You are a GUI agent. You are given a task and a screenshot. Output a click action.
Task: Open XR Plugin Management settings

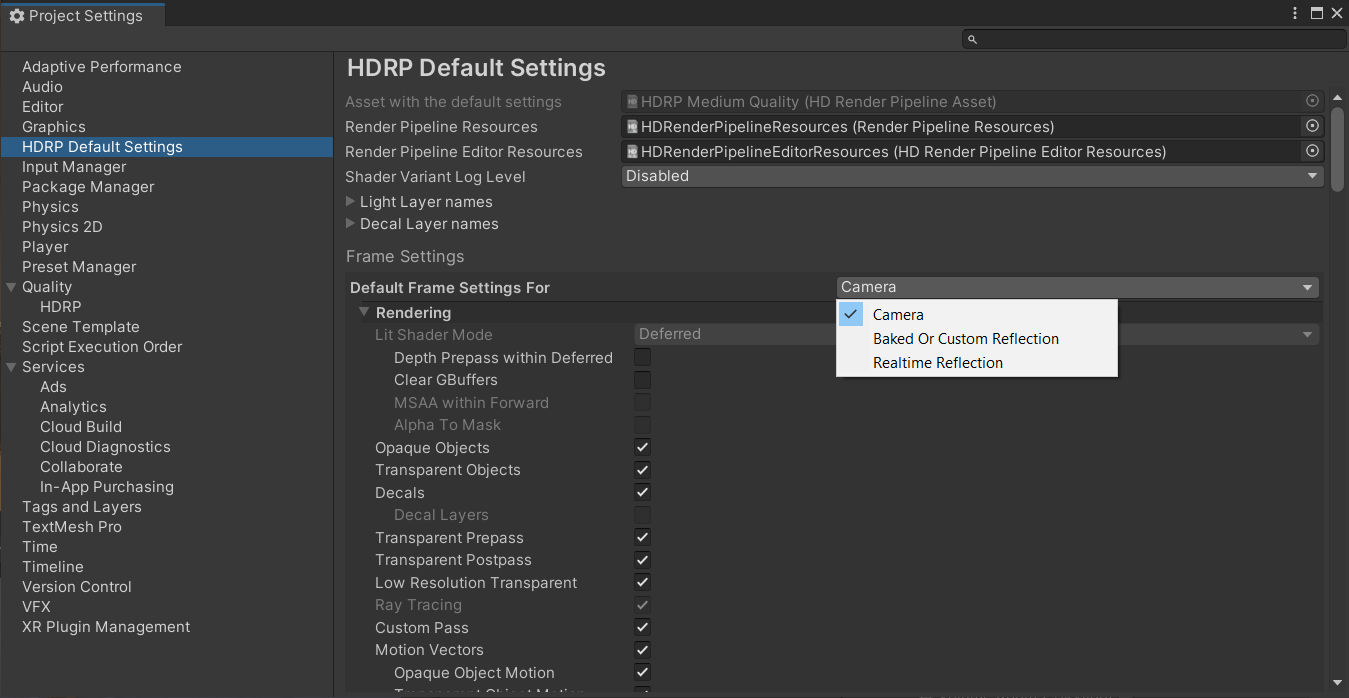106,627
